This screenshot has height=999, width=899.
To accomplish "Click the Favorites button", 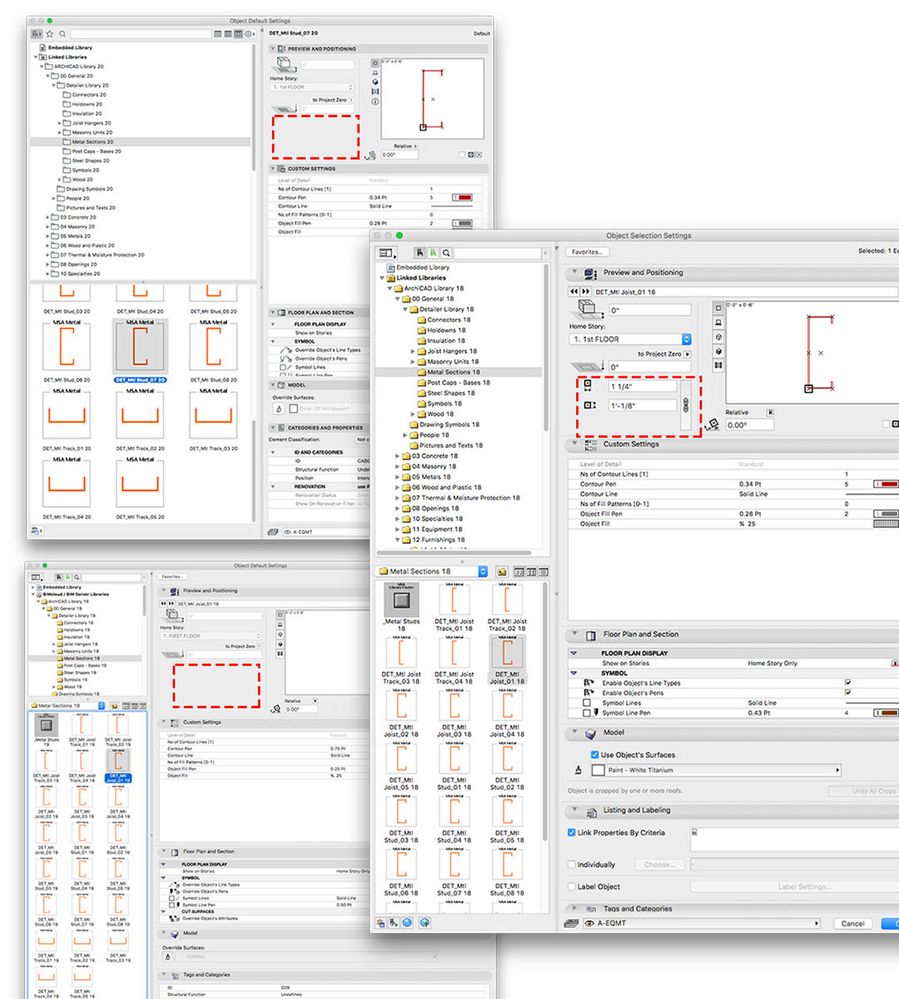I will (585, 252).
